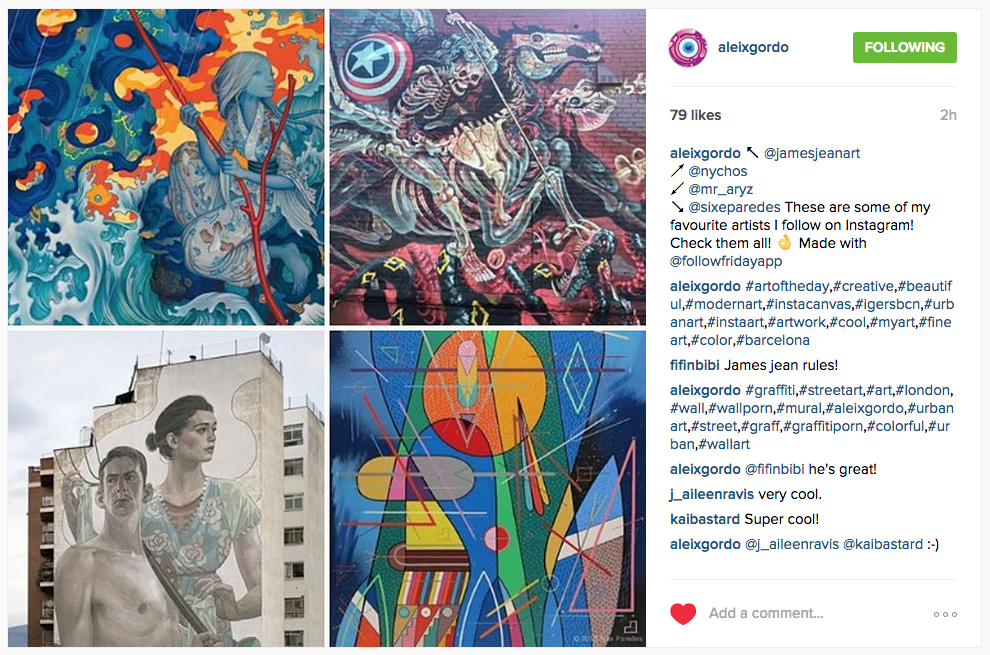Open the @sixeparedes mention link

tap(734, 207)
